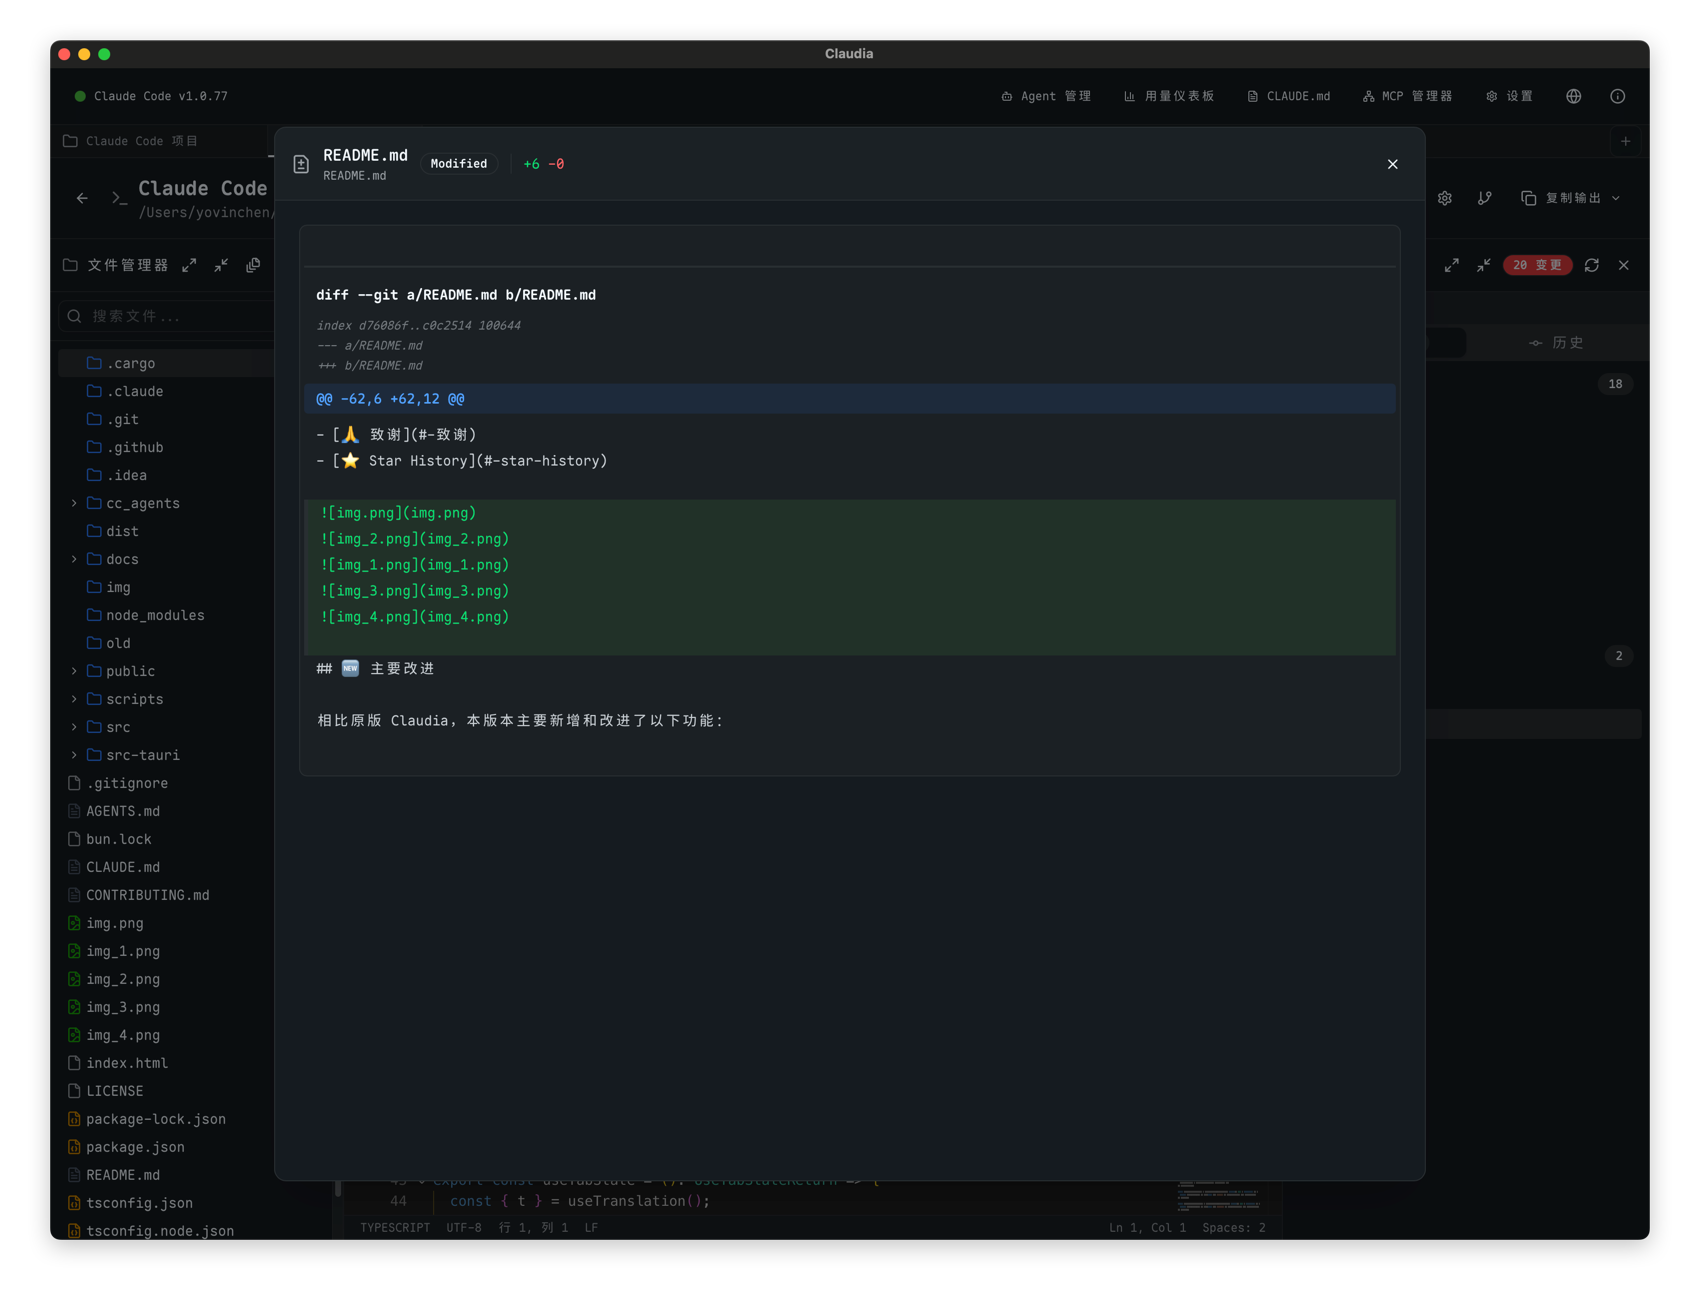Open the language globe icon
The image size is (1700, 1300).
click(x=1573, y=96)
